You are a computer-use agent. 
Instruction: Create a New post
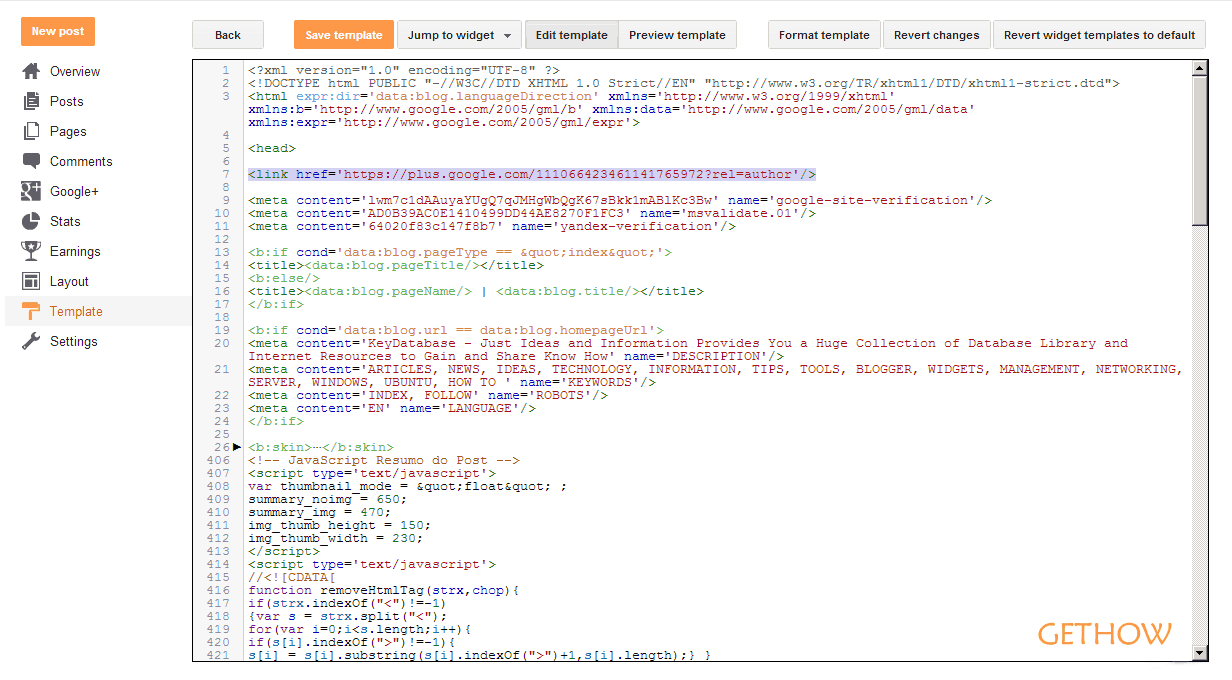point(58,31)
